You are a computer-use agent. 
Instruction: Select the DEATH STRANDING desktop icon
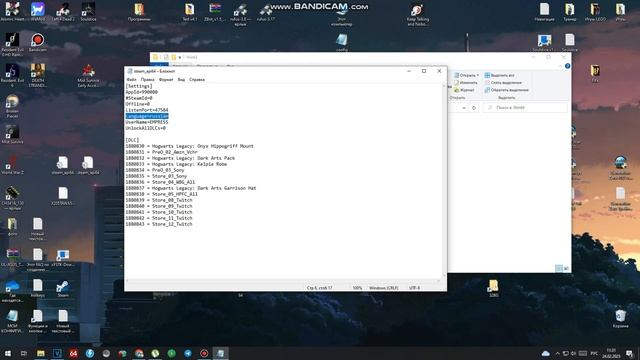click(x=38, y=76)
